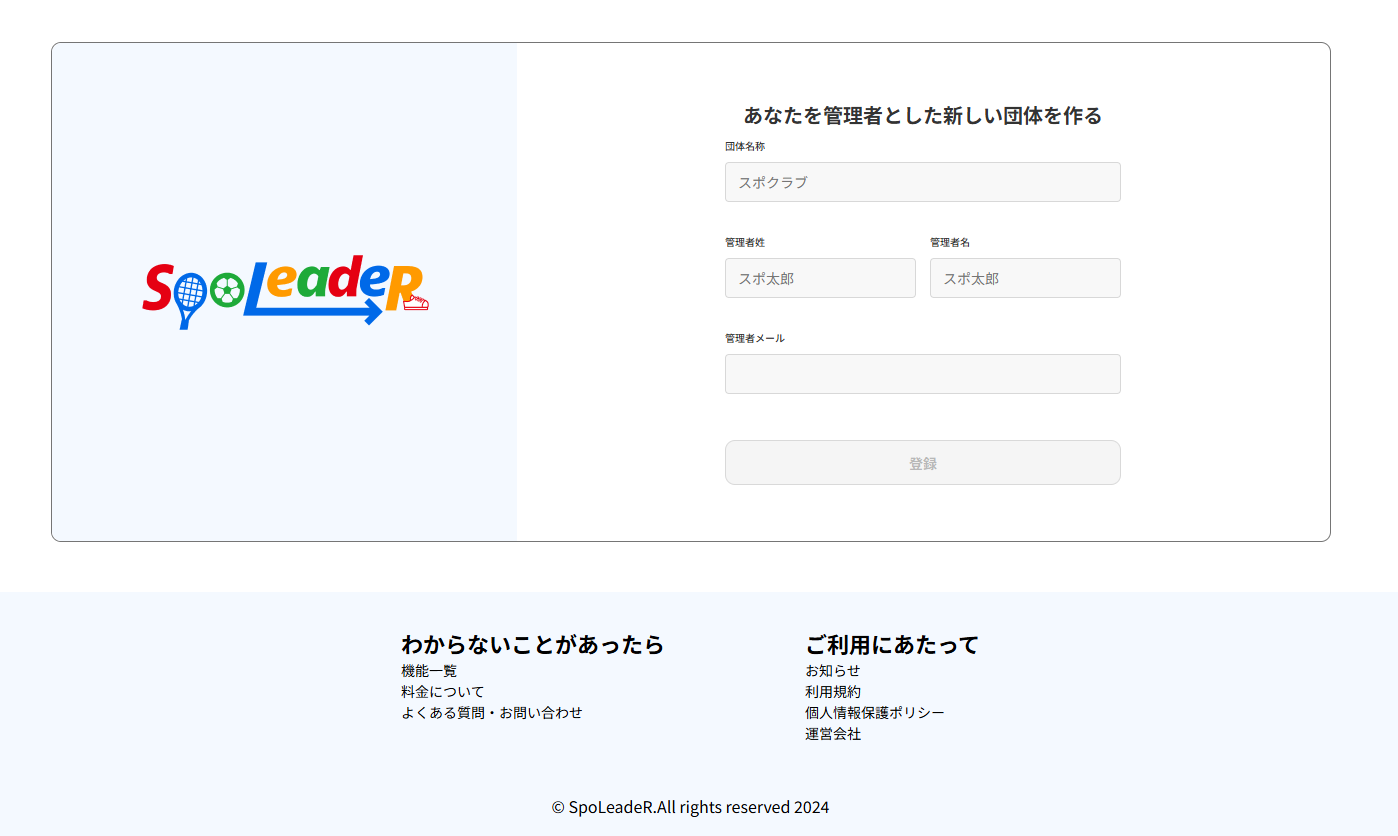Click the 団体名称 label
Viewport: 1398px width, 836px height.
(745, 146)
